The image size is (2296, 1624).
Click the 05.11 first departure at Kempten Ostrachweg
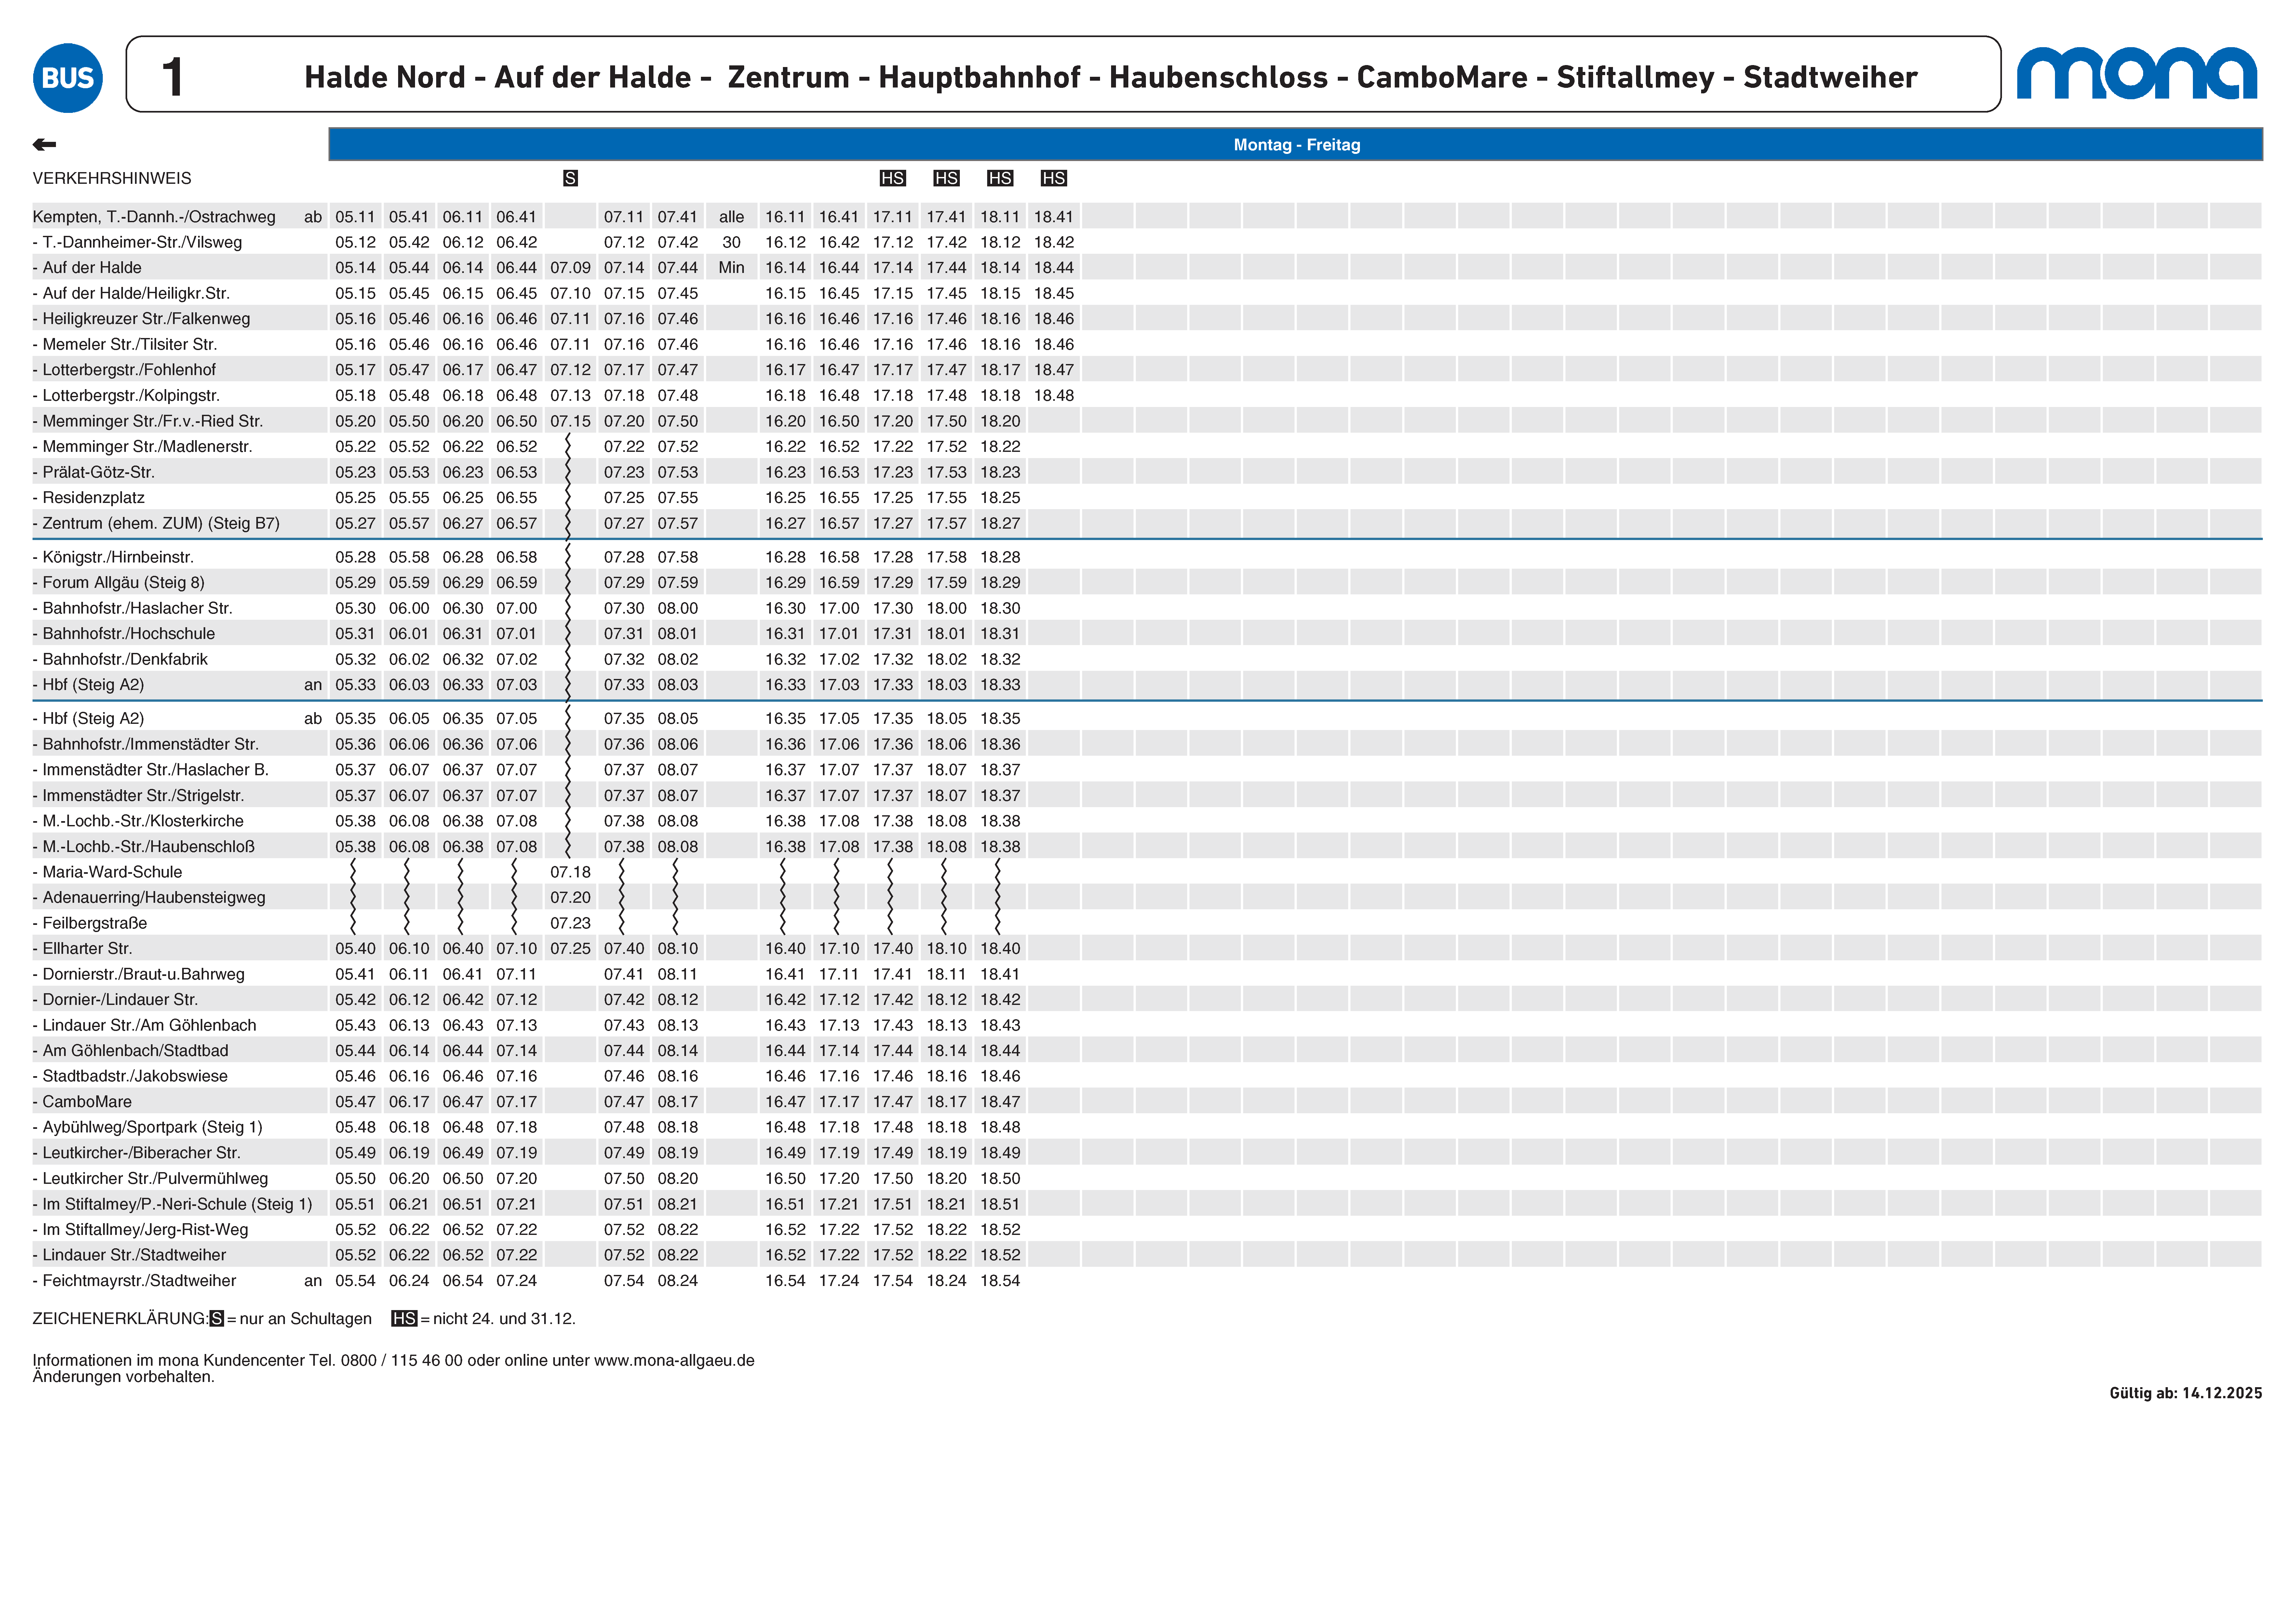(355, 217)
